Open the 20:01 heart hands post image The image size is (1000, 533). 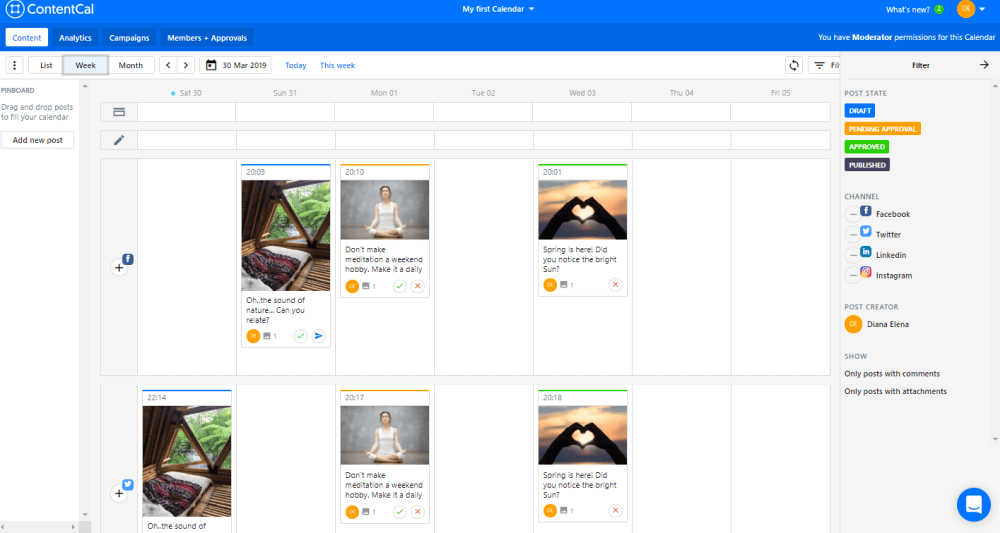pos(582,210)
